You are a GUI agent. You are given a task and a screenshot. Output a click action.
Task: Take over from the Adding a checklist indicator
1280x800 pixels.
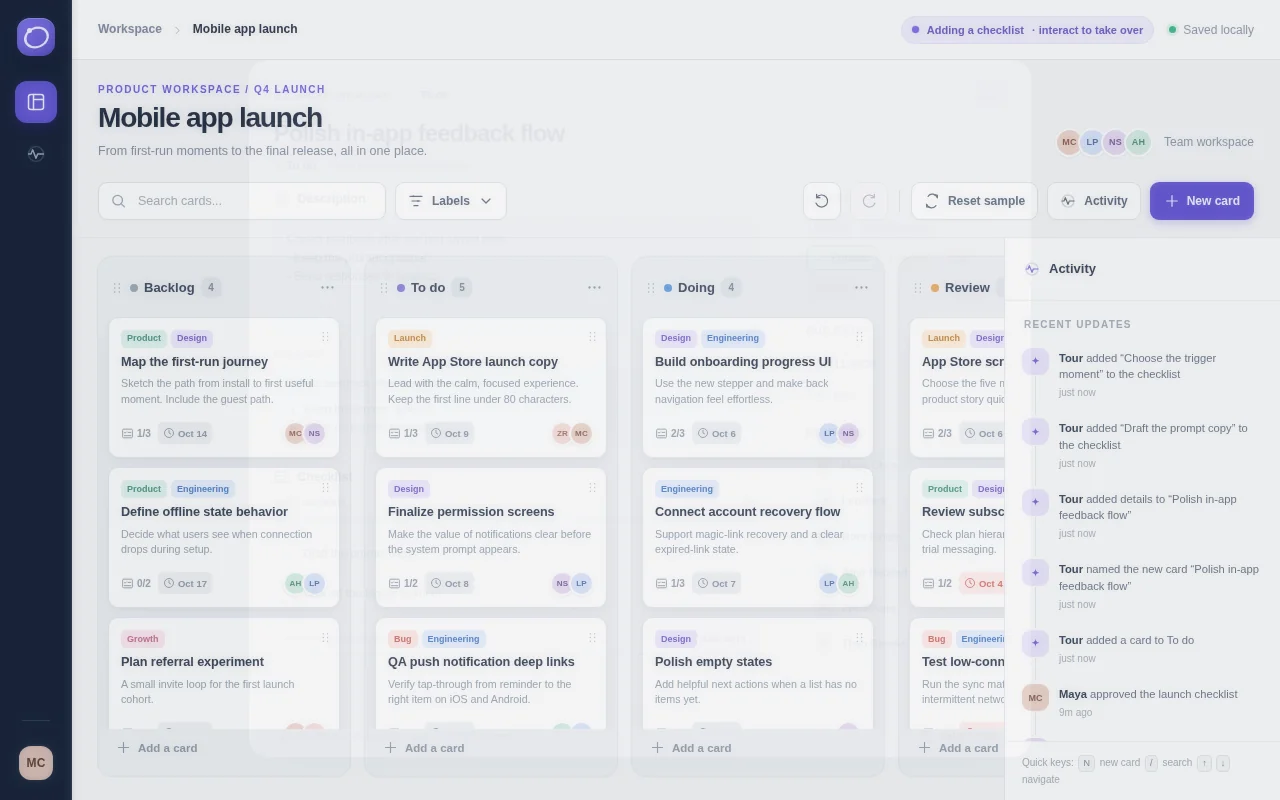[1027, 30]
